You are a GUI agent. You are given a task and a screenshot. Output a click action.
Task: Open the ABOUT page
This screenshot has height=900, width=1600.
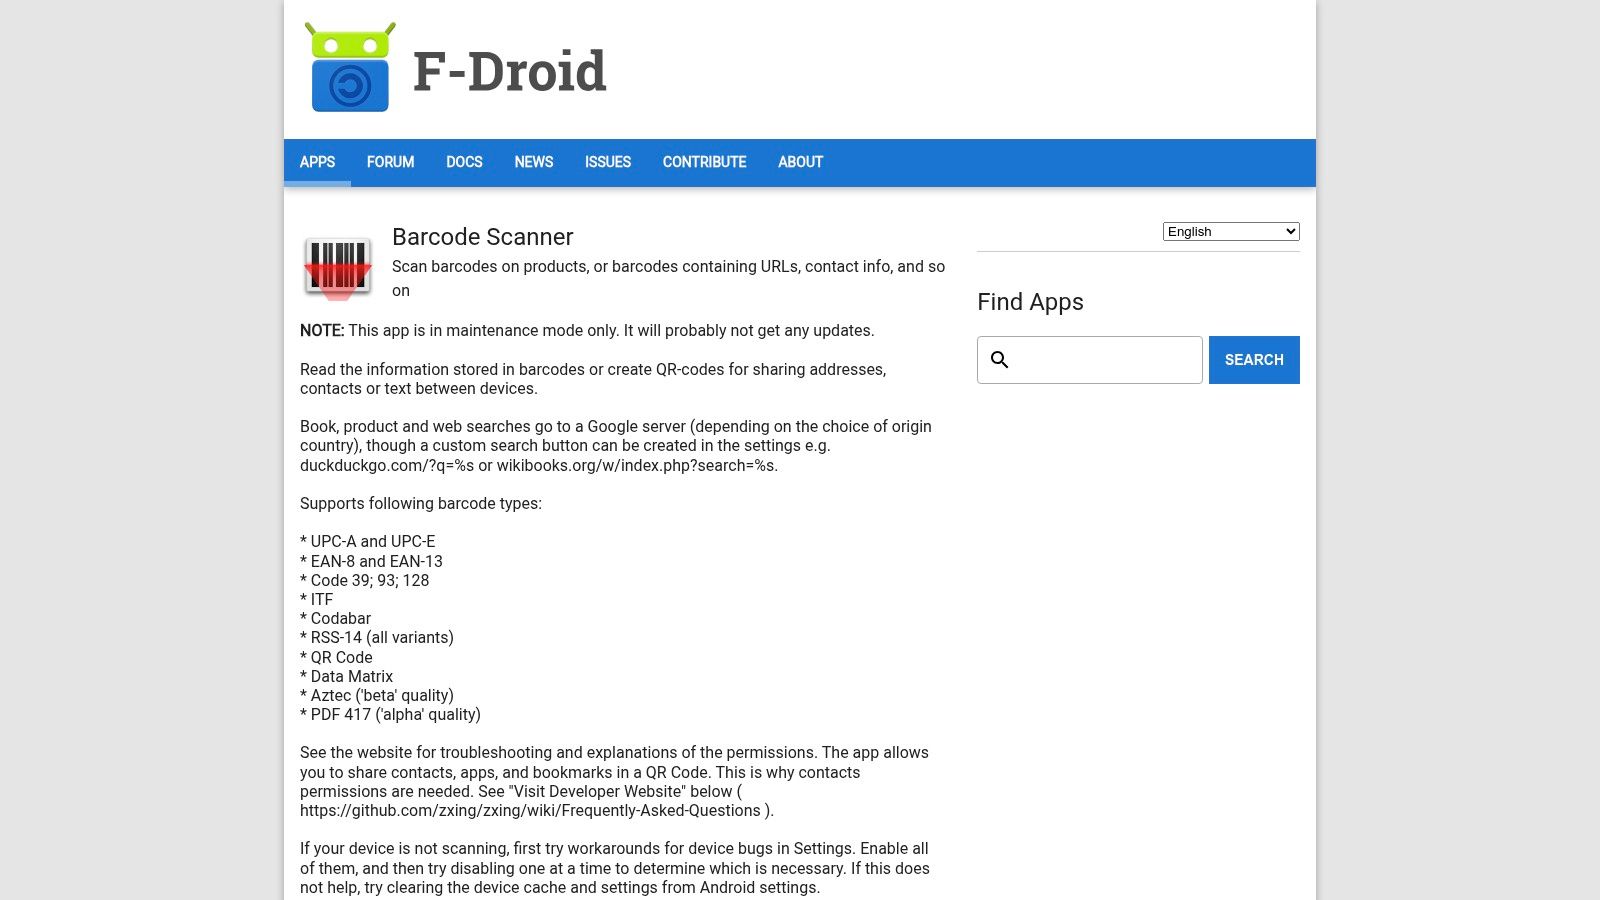(x=800, y=162)
